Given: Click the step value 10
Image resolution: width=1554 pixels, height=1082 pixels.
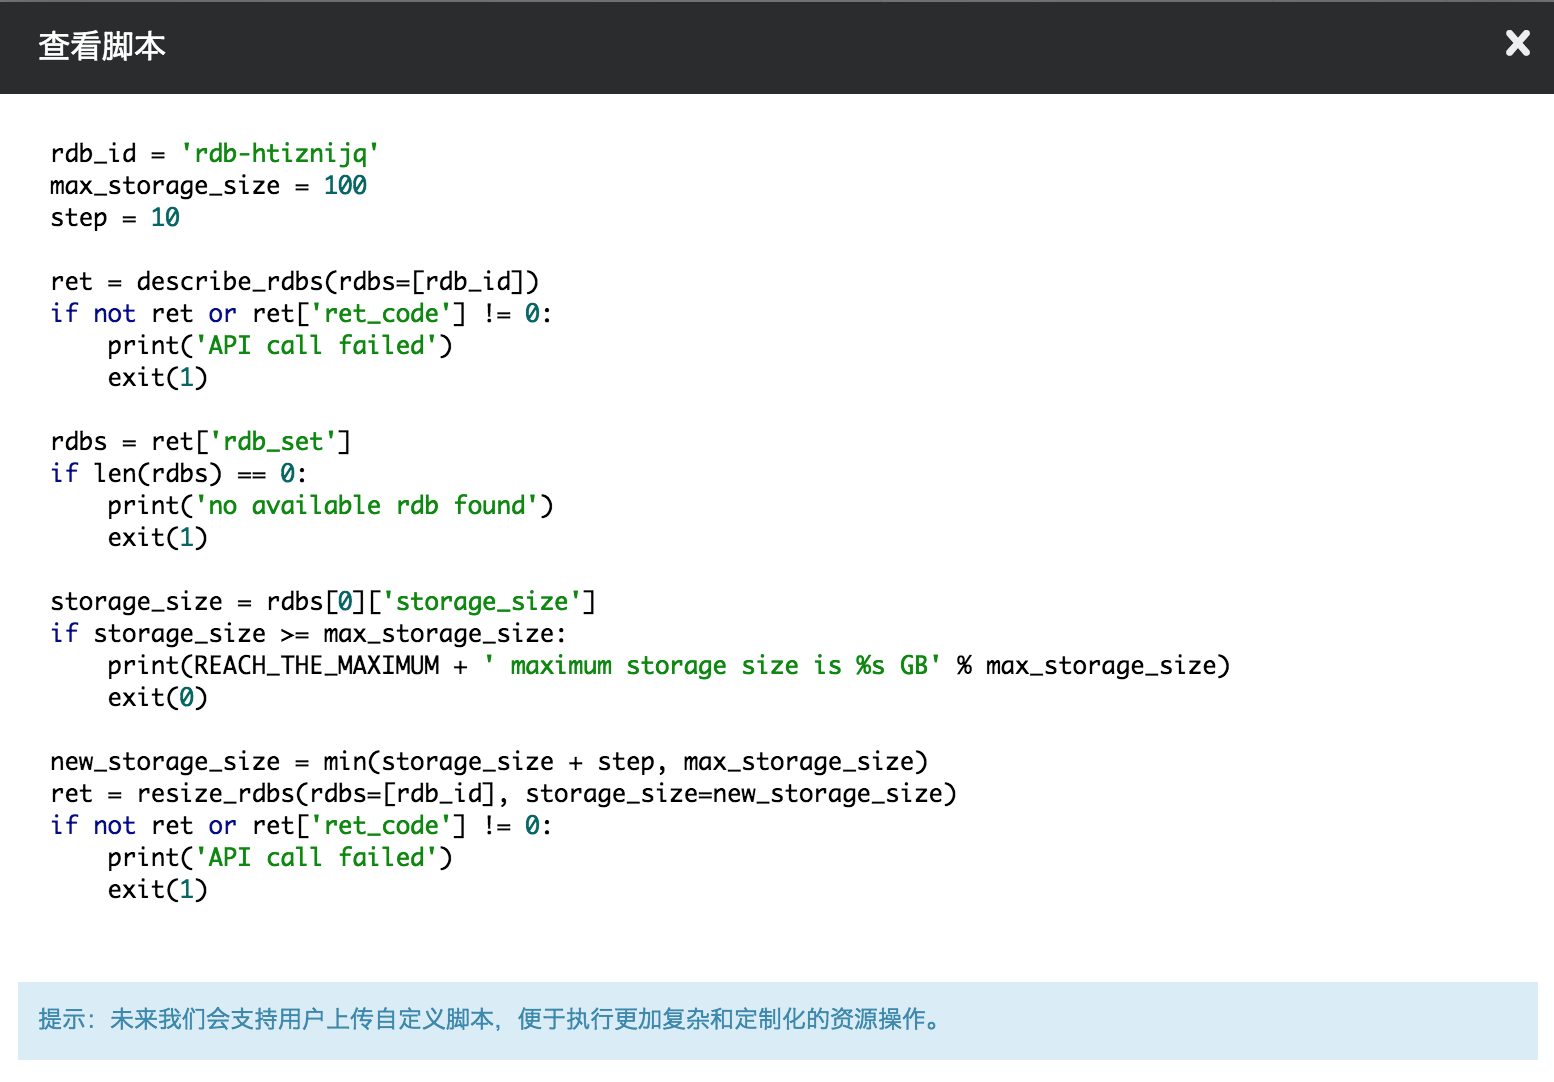Looking at the screenshot, I should (x=165, y=217).
